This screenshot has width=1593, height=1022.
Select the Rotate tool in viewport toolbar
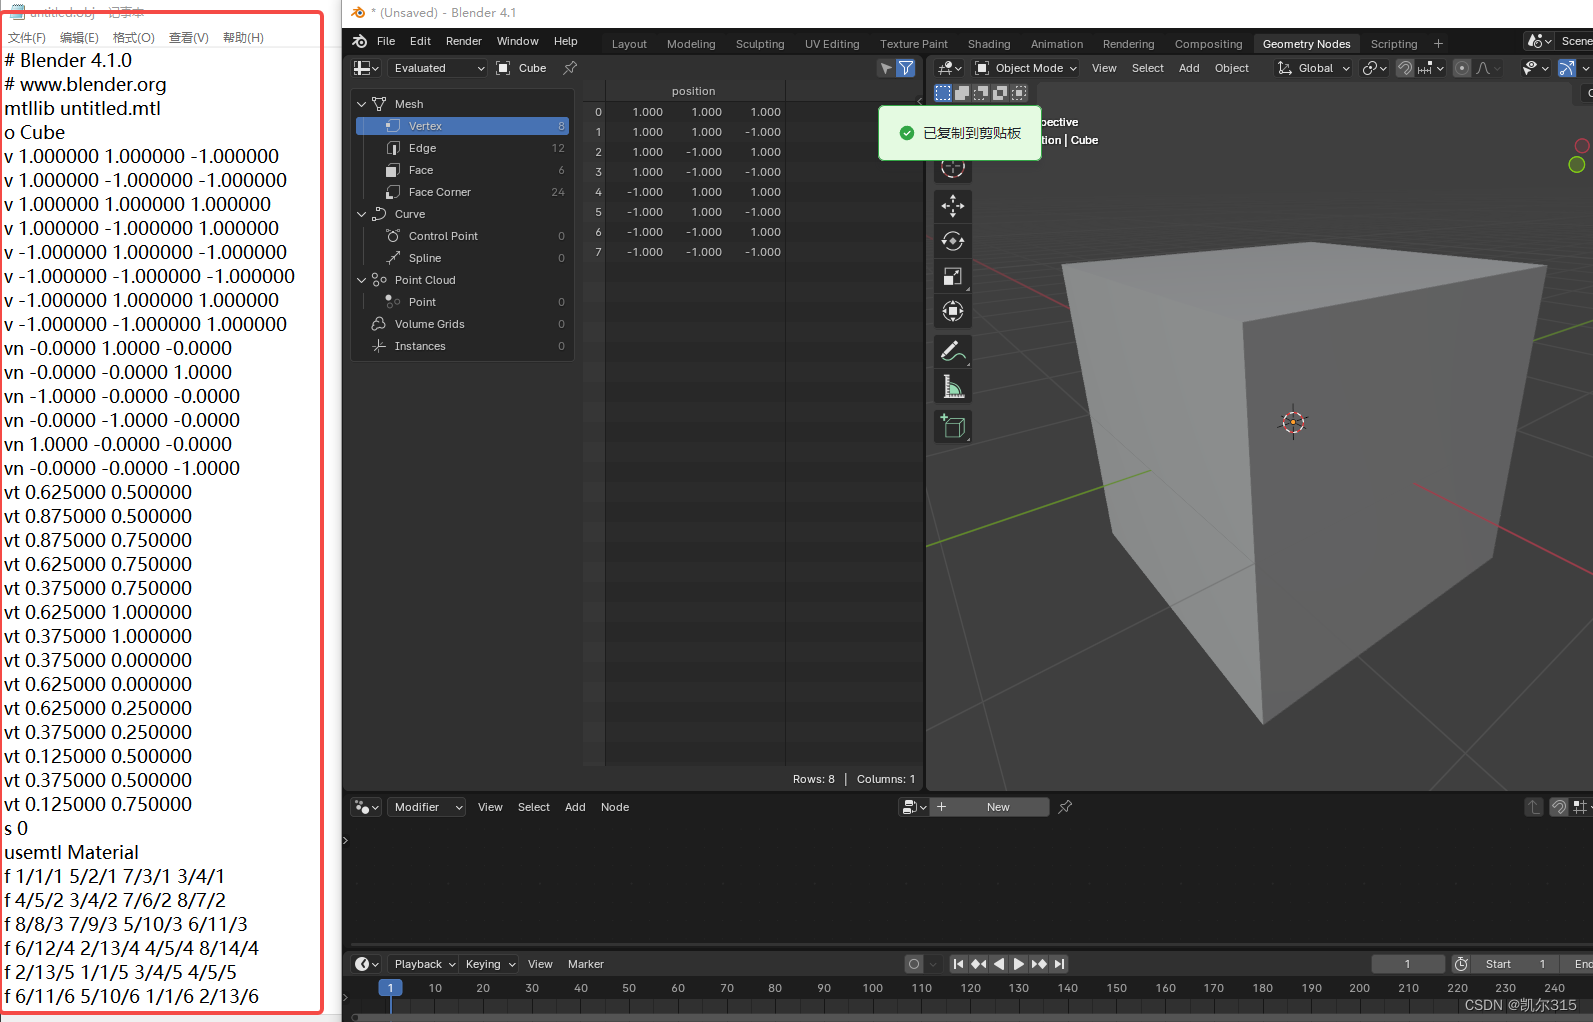pyautogui.click(x=953, y=241)
